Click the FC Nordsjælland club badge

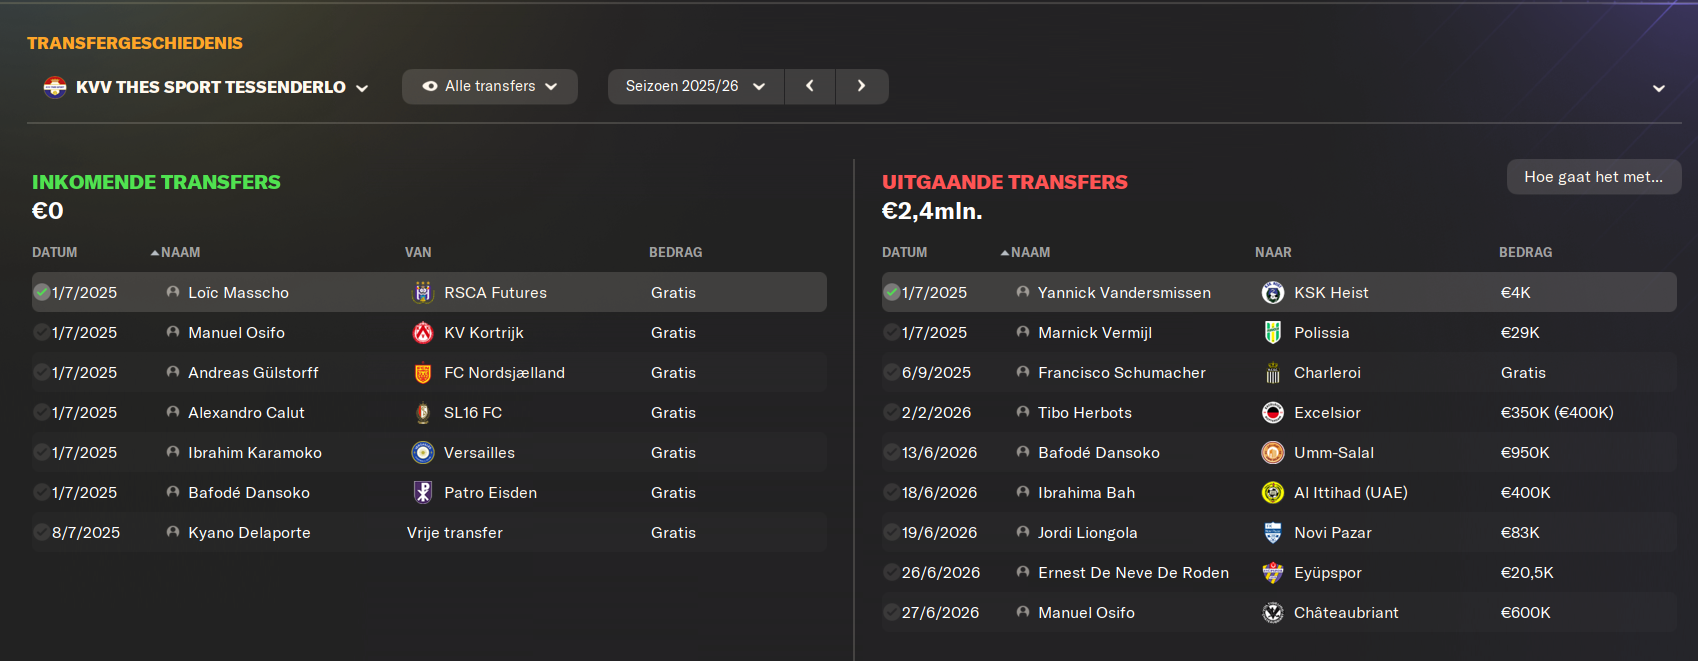(423, 372)
